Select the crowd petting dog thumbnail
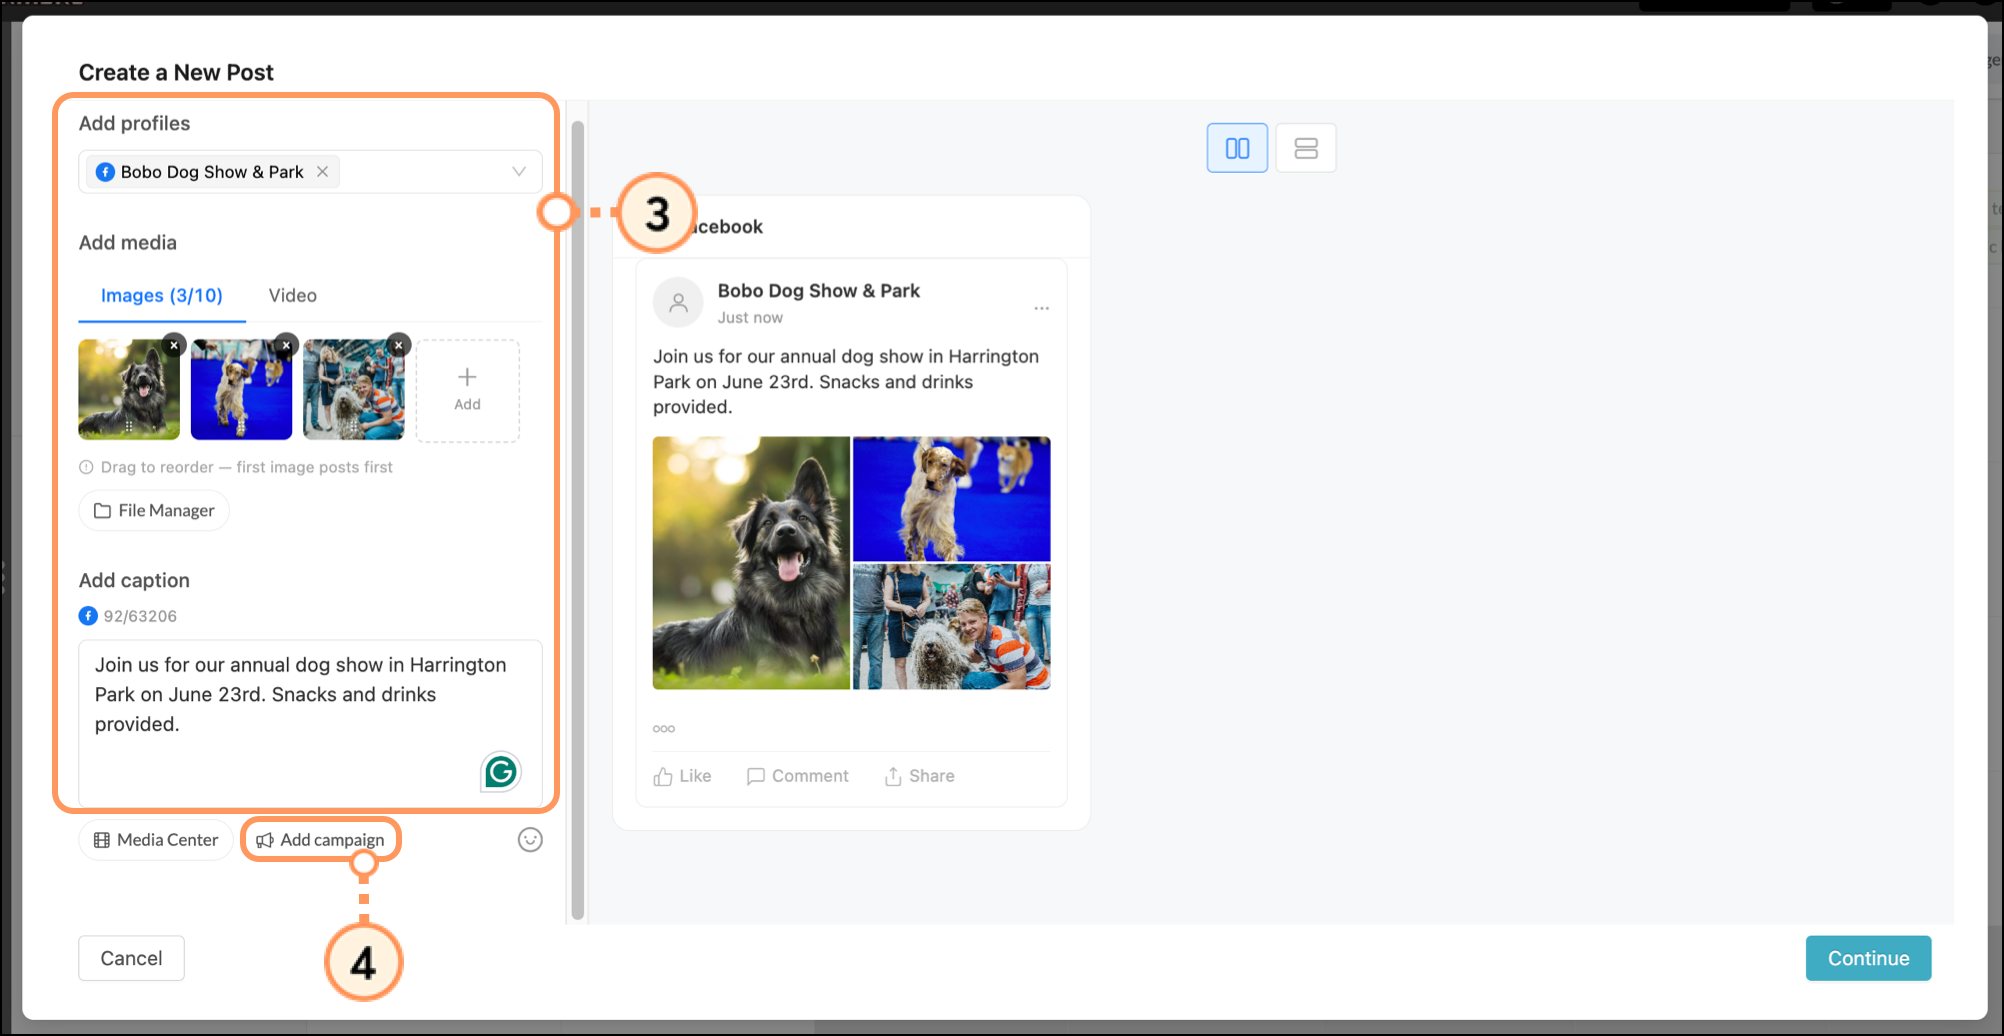Image resolution: width=2004 pixels, height=1036 pixels. (x=354, y=390)
